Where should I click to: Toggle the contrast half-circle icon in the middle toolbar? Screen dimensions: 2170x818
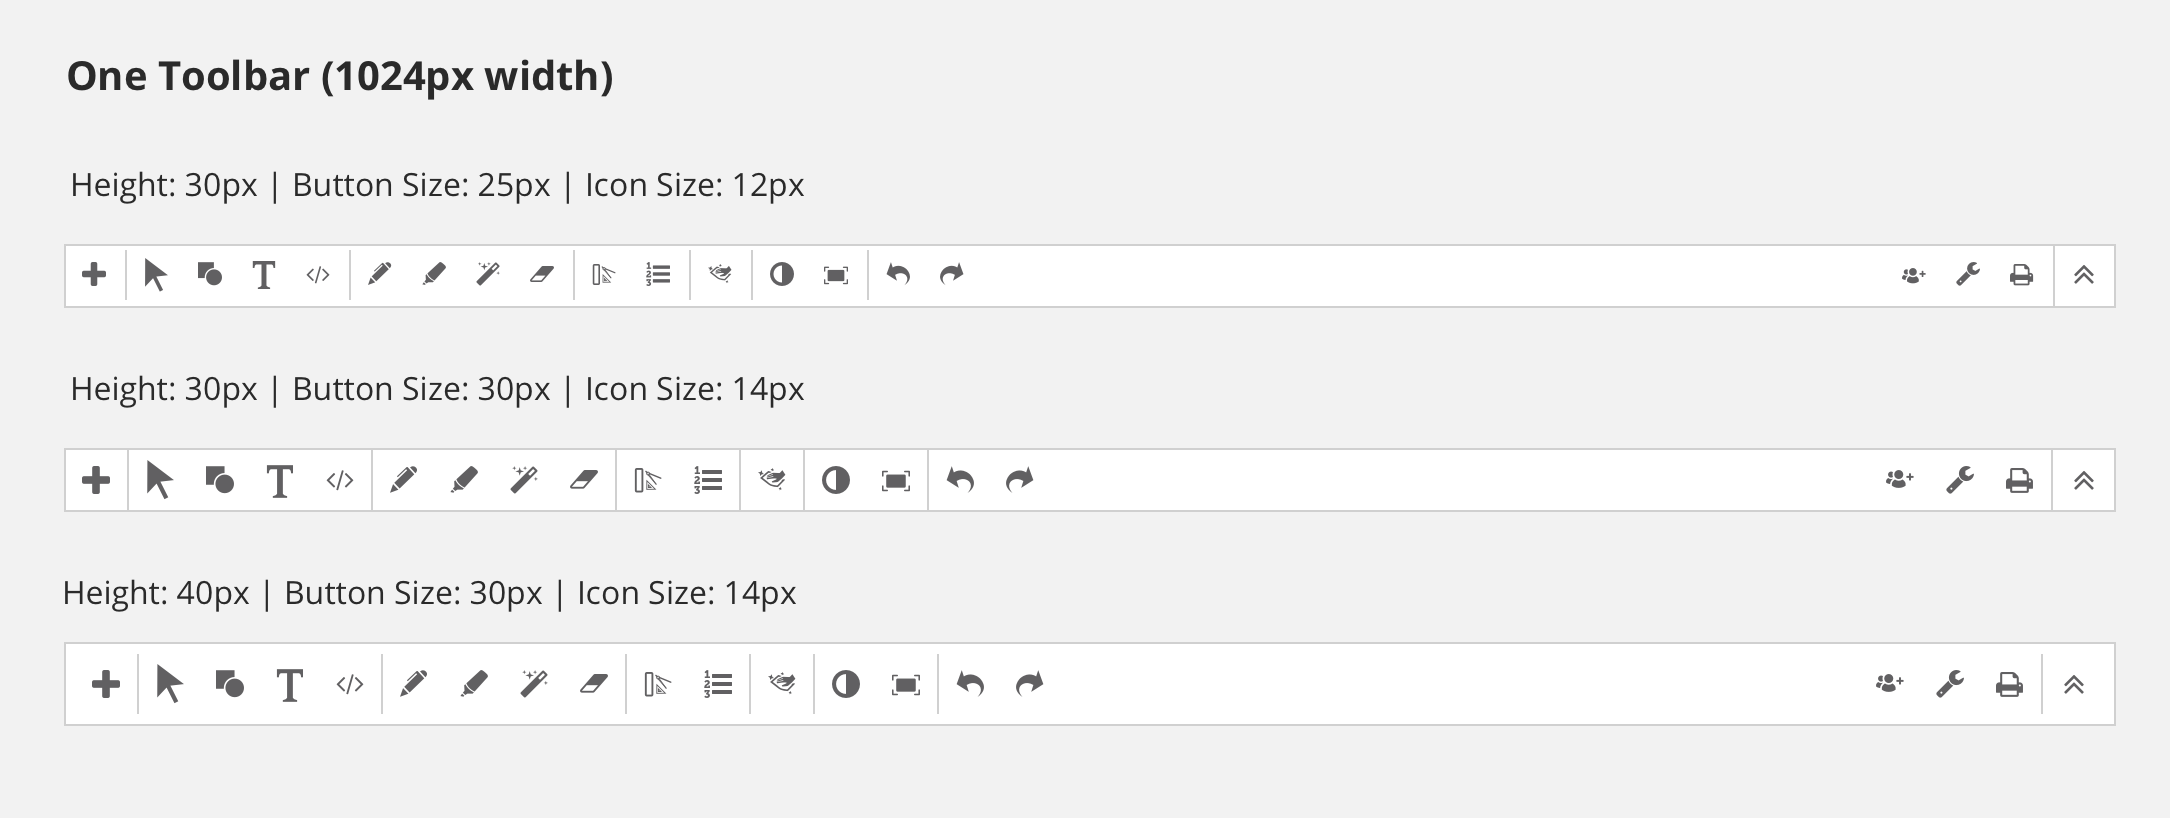(x=836, y=481)
